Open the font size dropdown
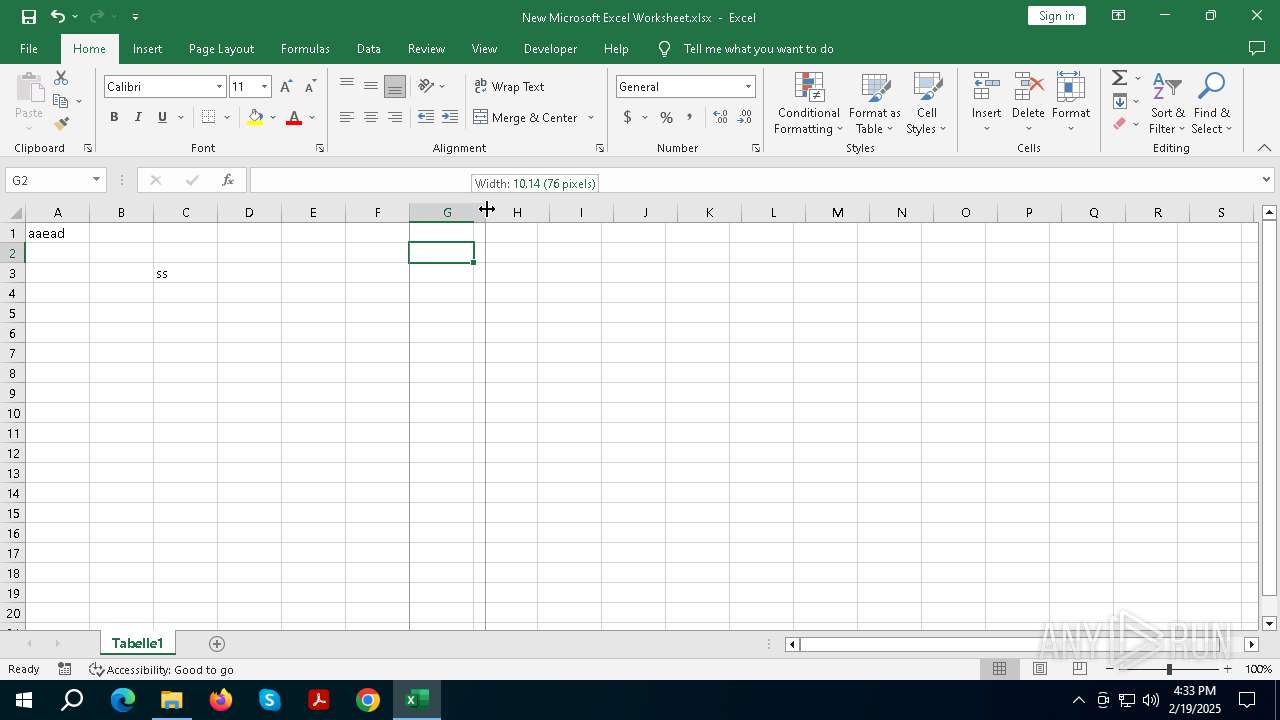The image size is (1280, 720). coord(264,87)
